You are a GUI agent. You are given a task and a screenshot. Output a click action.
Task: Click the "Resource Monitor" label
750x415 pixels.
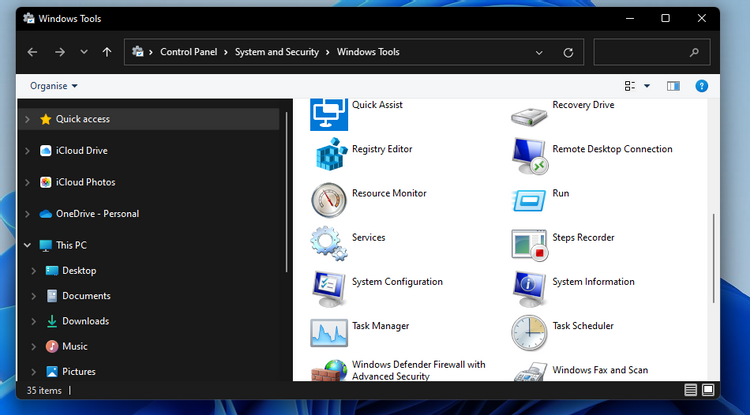click(x=389, y=194)
